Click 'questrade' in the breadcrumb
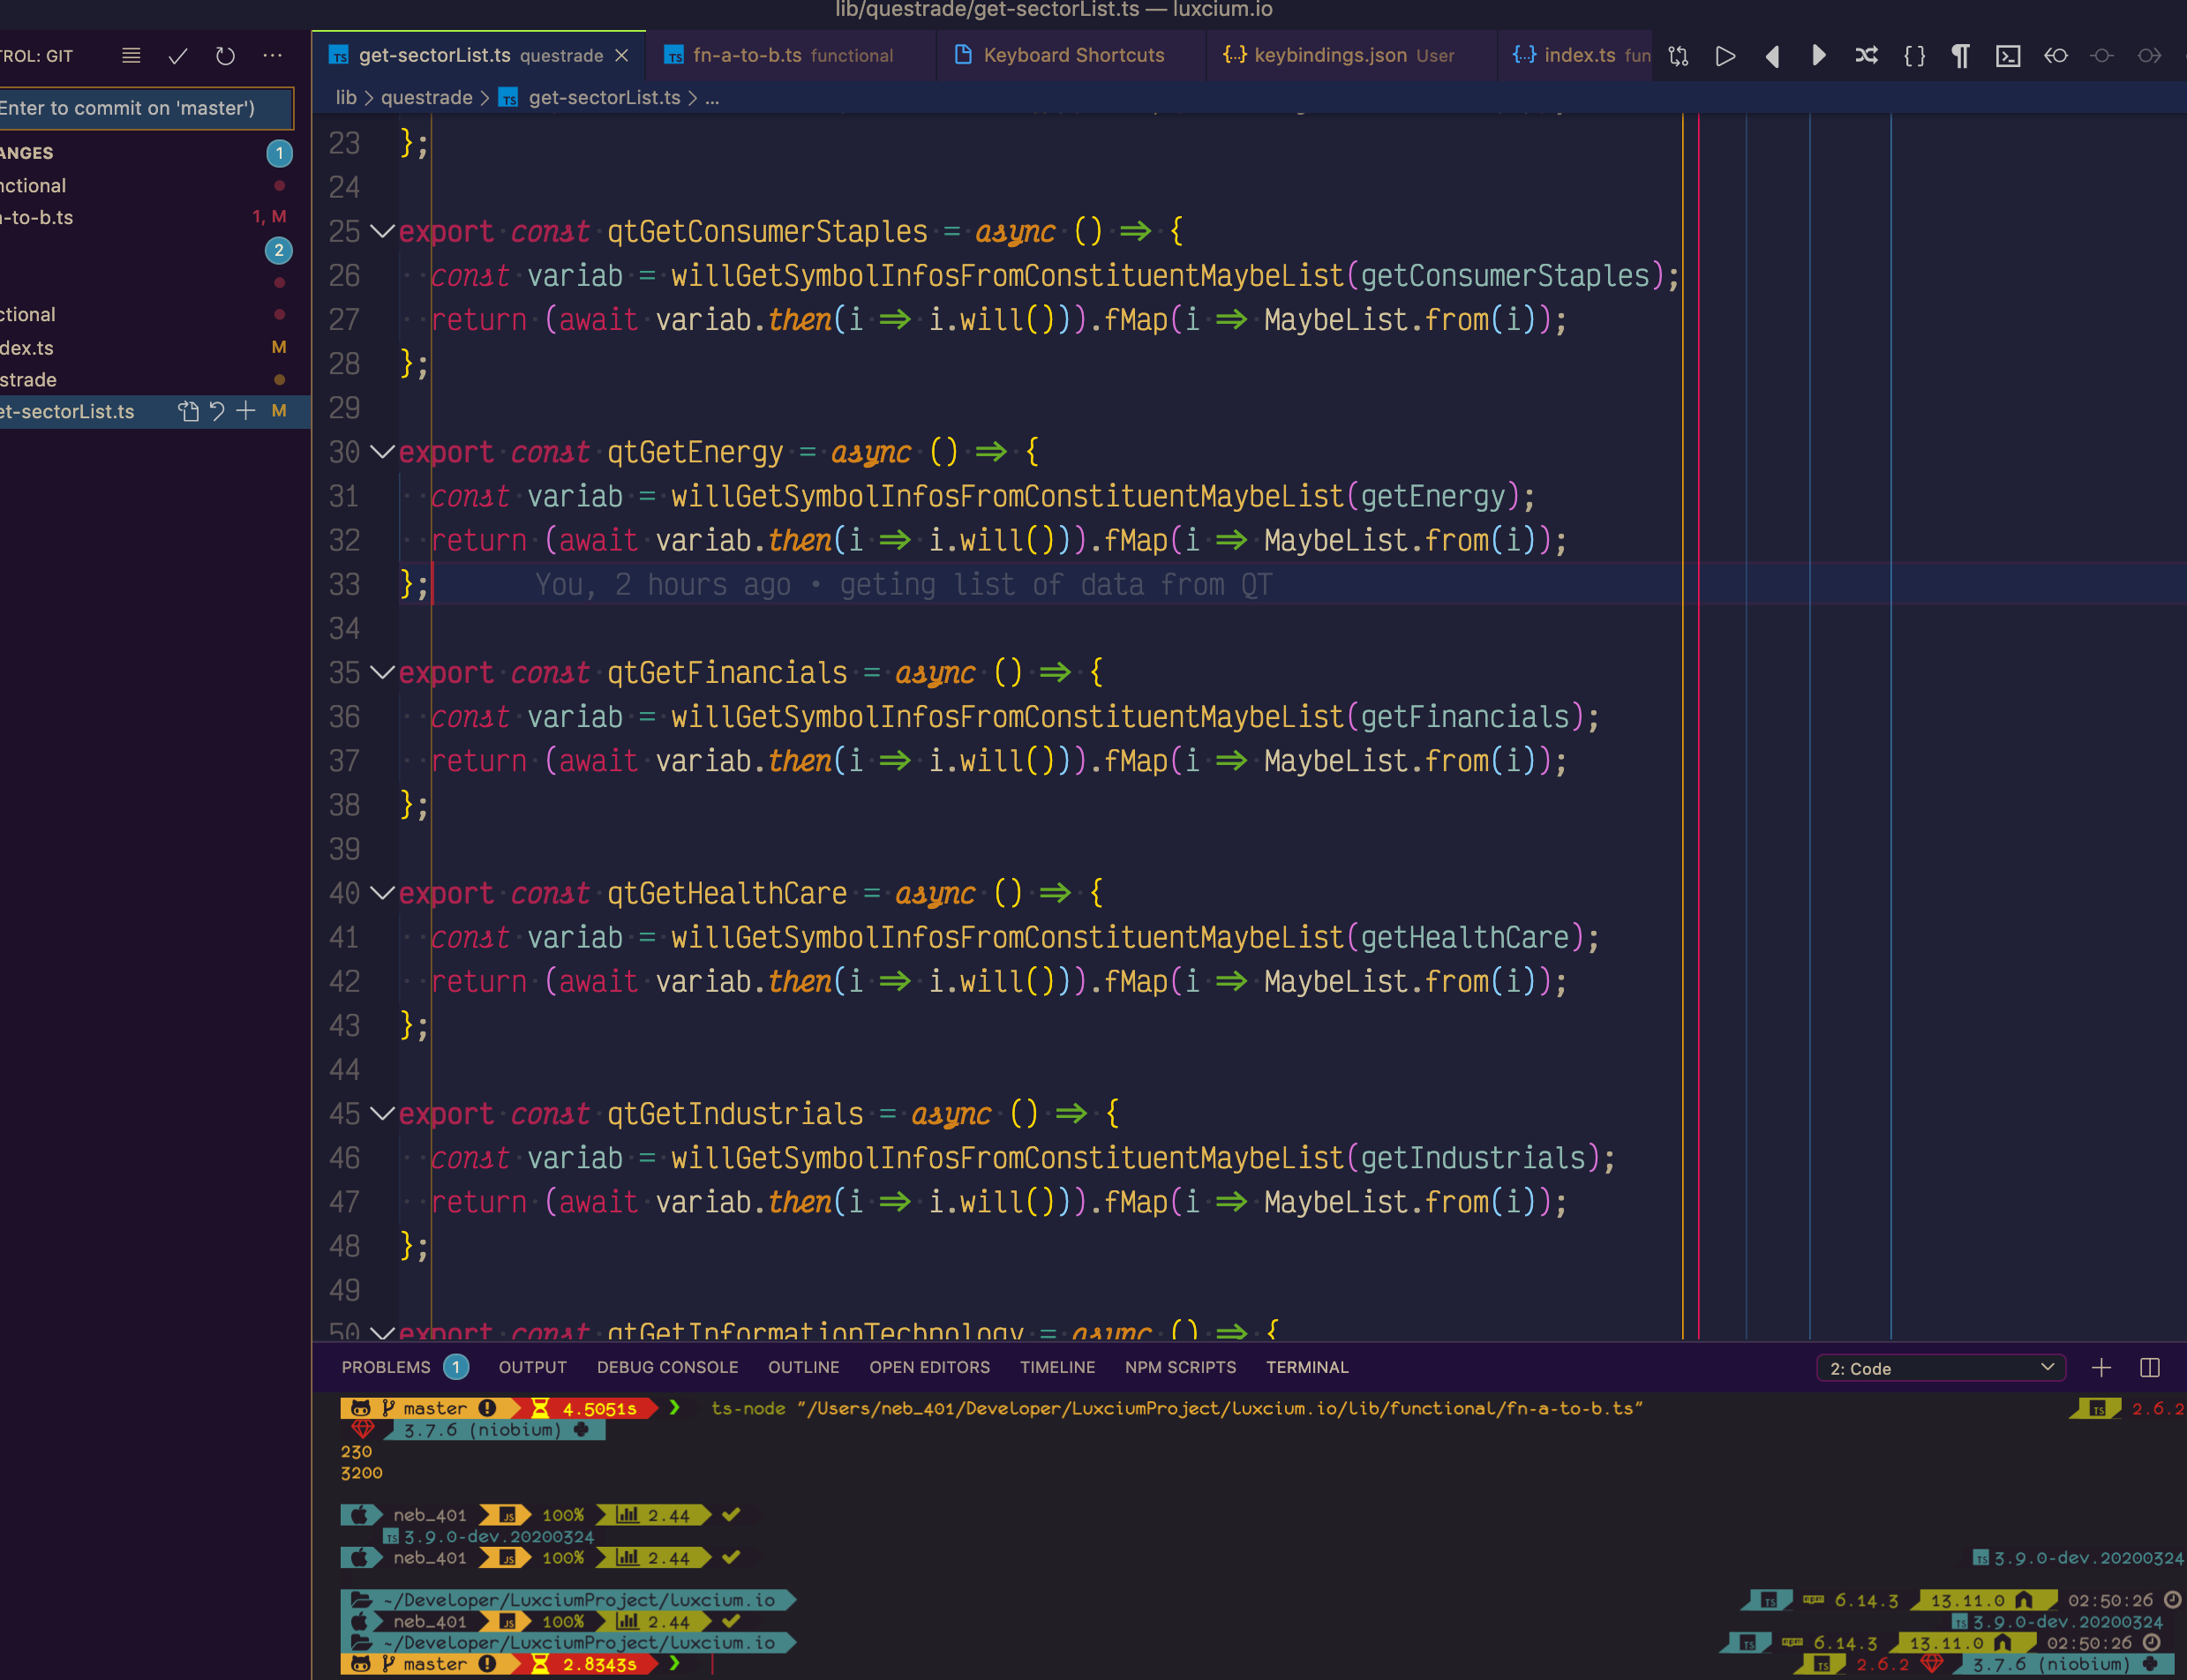The width and height of the screenshot is (2187, 1680). pos(427,98)
